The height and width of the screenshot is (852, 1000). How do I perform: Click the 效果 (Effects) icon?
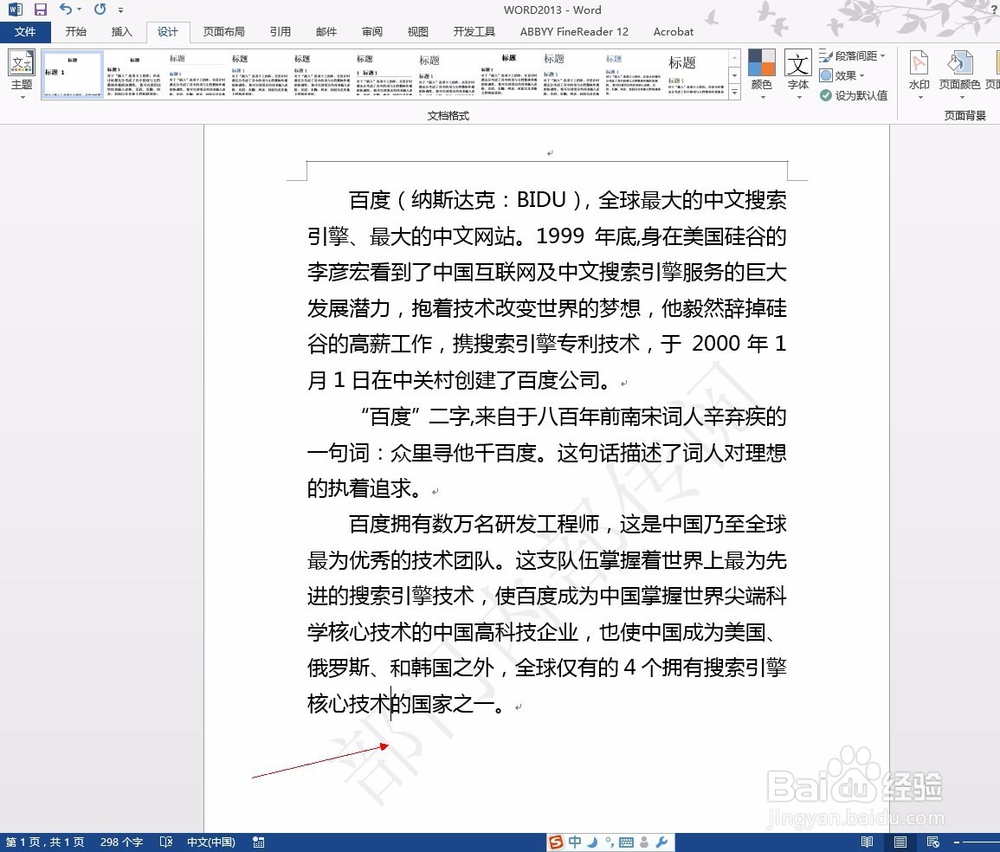point(826,75)
